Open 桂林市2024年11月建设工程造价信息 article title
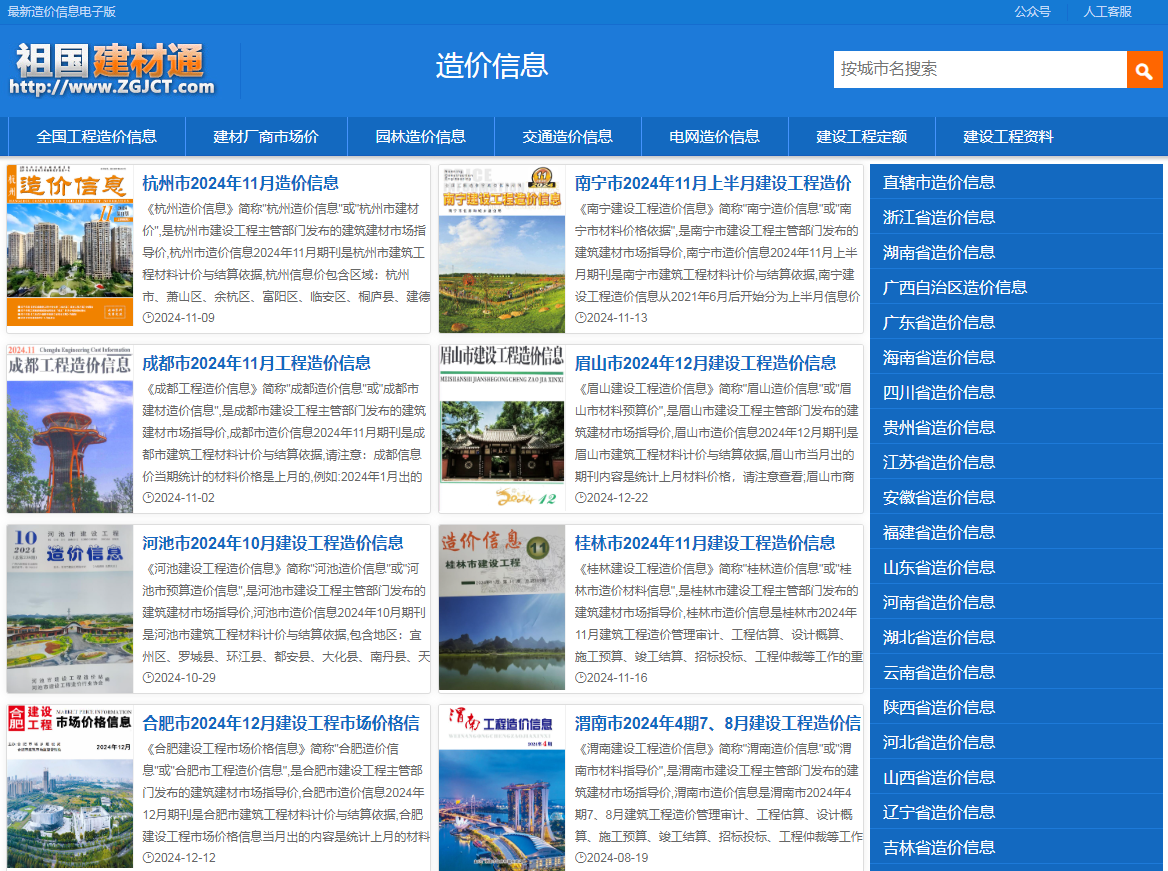Image resolution: width=1168 pixels, height=871 pixels. 705,543
